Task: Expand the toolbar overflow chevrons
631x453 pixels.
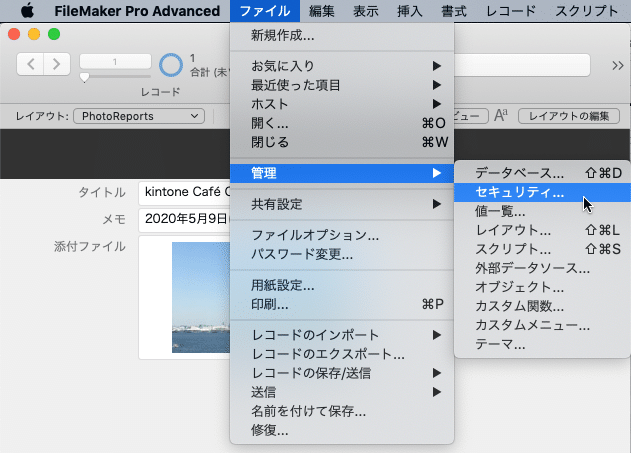Action: [618, 65]
